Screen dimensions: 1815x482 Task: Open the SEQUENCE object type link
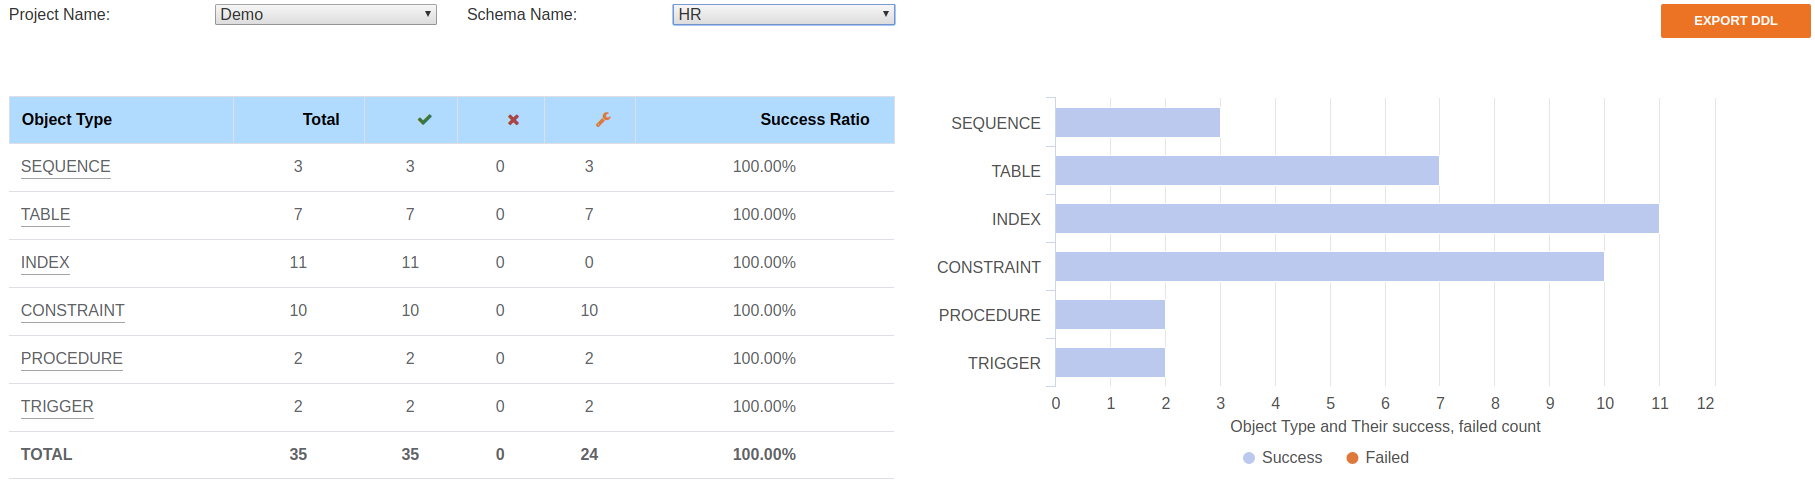click(66, 167)
